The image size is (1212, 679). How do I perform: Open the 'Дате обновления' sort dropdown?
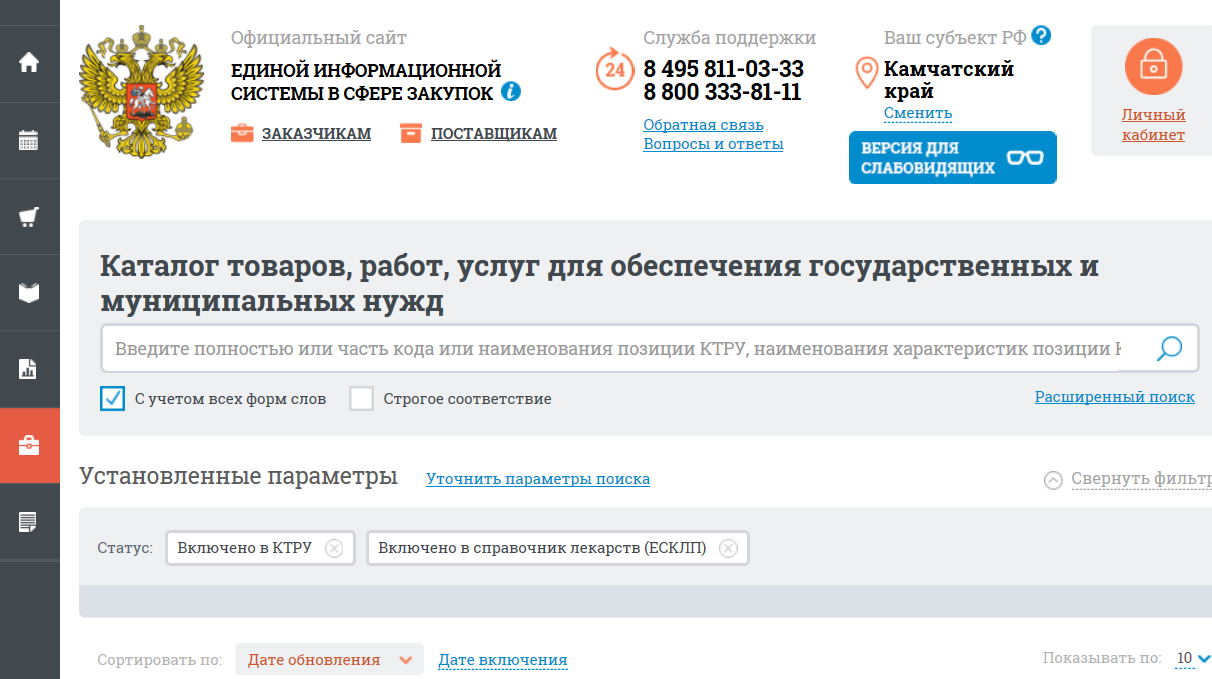[x=329, y=659]
